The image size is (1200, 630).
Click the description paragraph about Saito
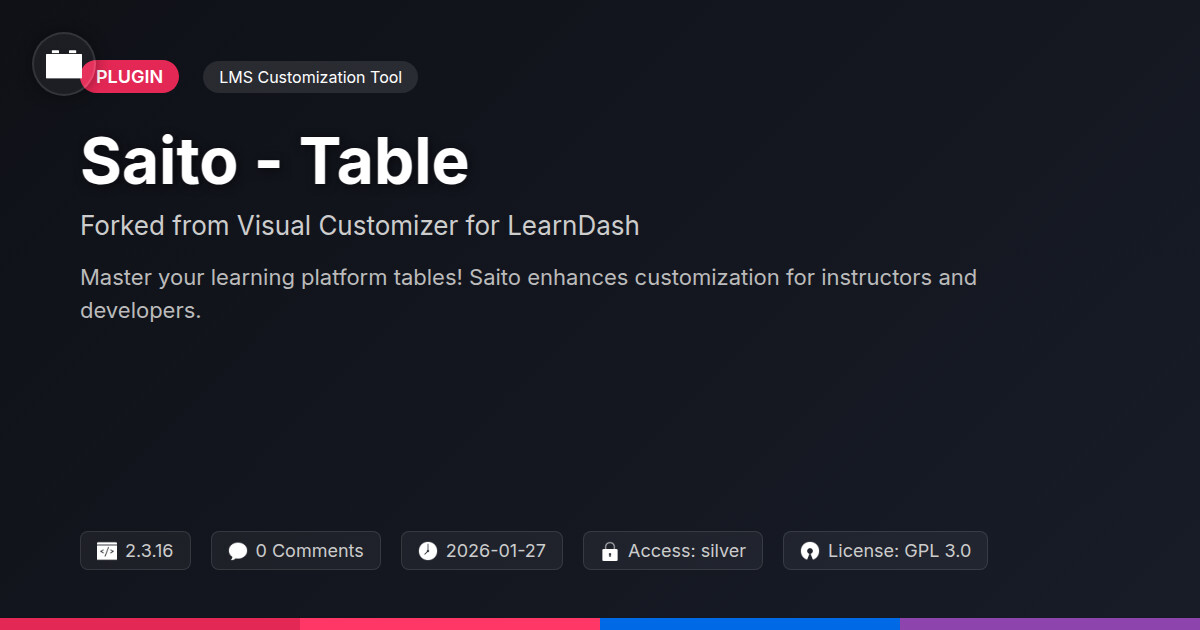528,293
